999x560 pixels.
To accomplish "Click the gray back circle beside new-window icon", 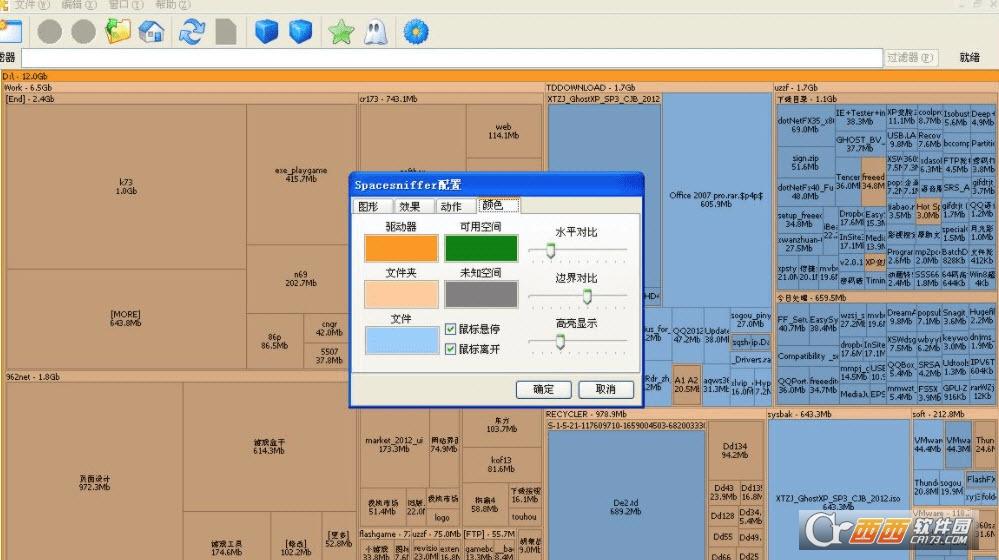I will [x=50, y=31].
